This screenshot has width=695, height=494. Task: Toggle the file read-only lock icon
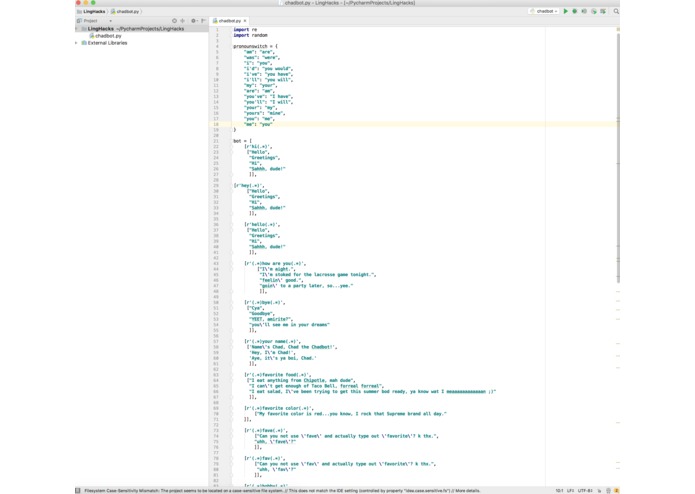600,491
